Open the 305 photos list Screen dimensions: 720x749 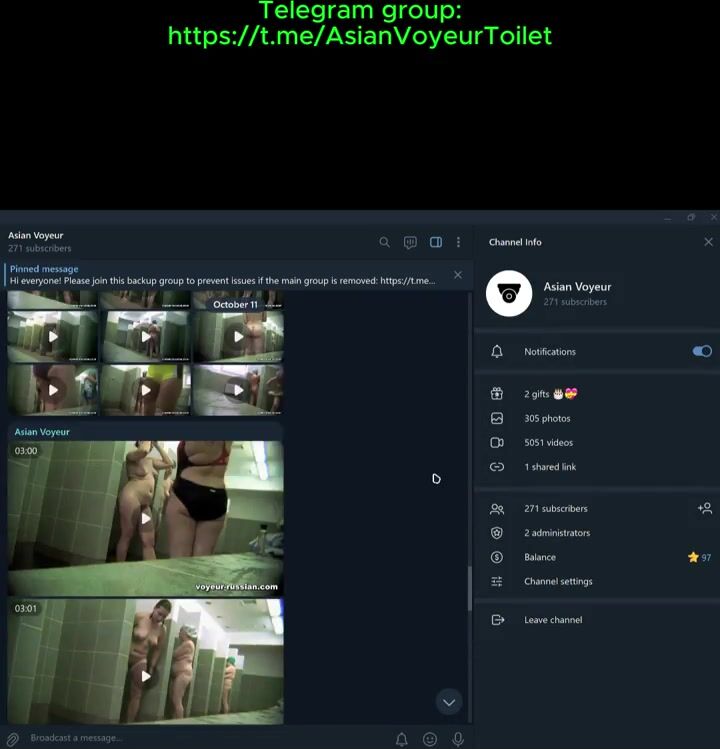(597, 418)
